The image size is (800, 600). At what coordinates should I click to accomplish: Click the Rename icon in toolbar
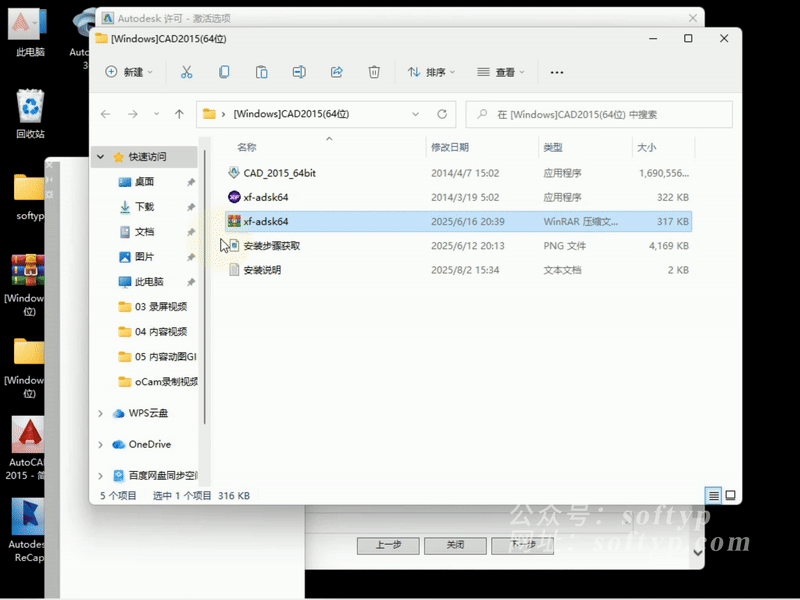299,72
